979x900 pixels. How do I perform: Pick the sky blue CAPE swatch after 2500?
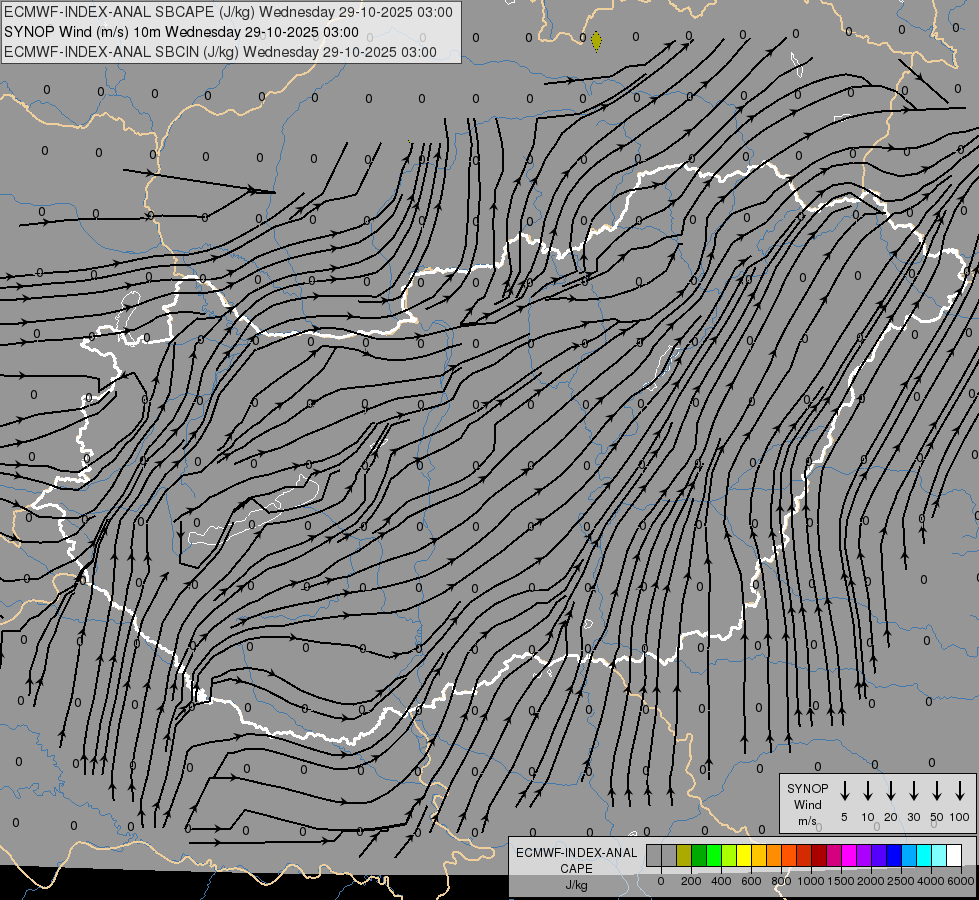(909, 855)
